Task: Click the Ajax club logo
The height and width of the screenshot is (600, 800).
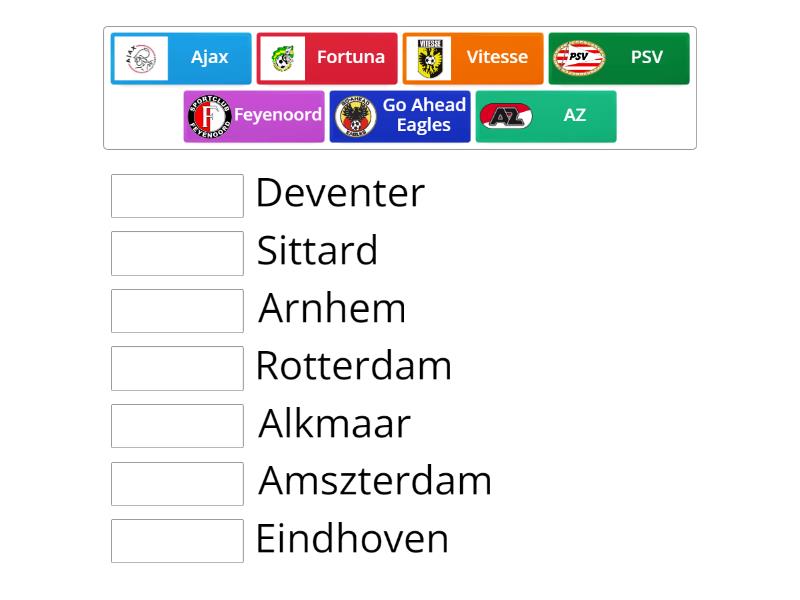Action: coord(141,58)
